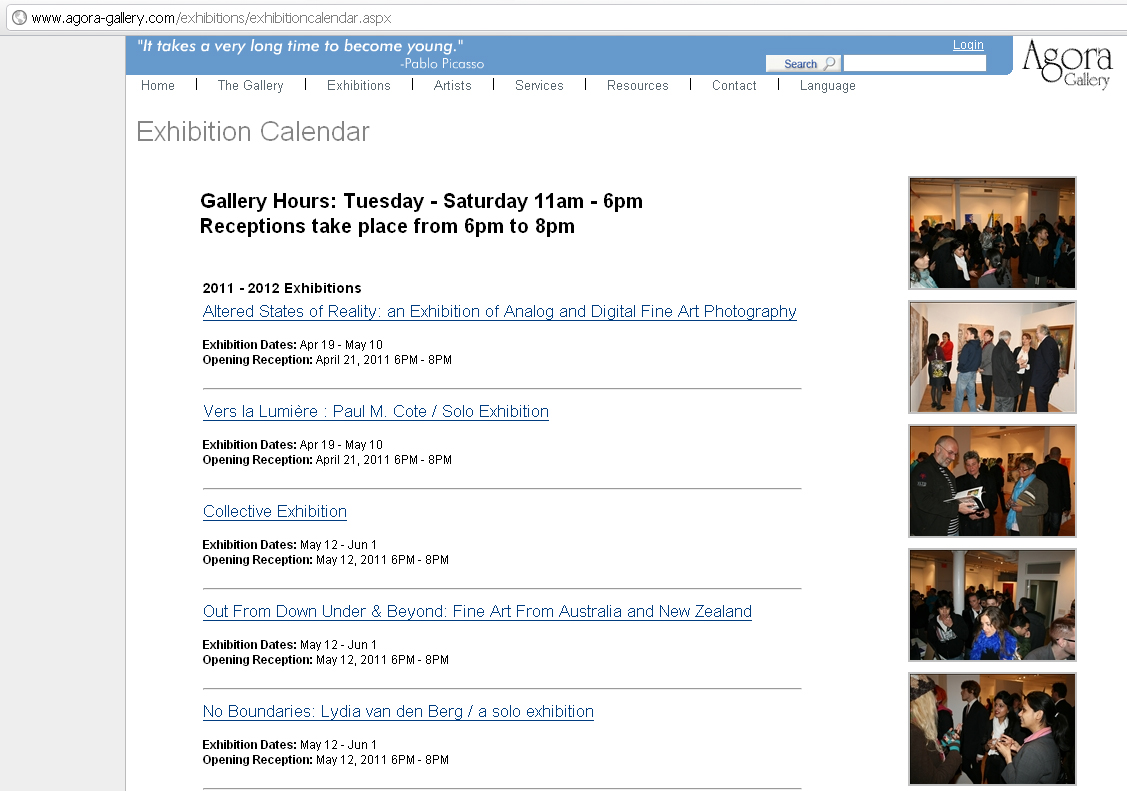Click Exhibition Dates under No Boundaries

point(290,745)
